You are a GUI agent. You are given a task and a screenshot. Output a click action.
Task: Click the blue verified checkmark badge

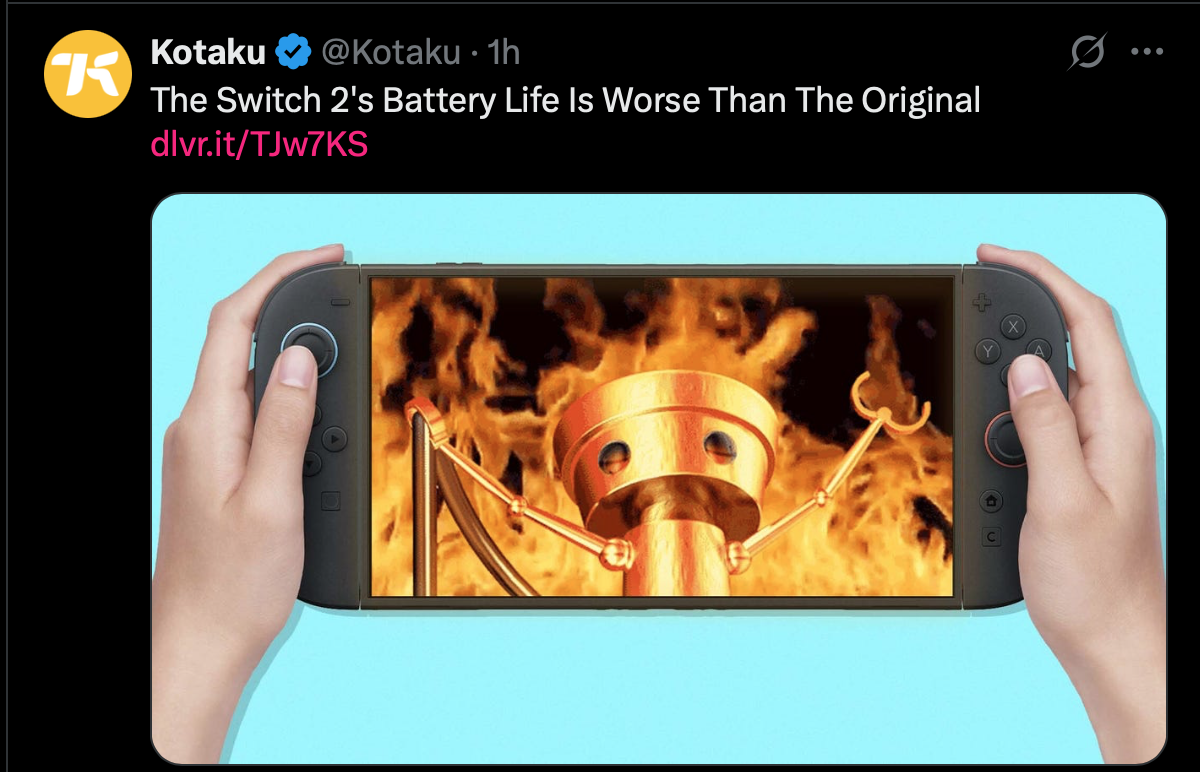point(292,52)
